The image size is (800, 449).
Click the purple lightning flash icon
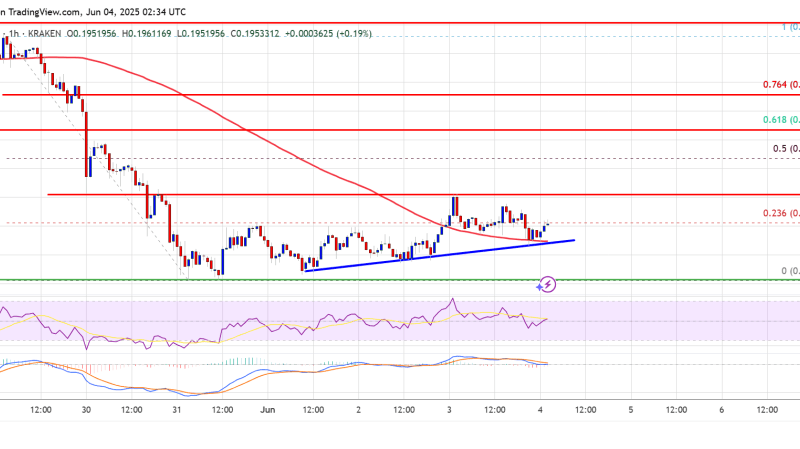pos(547,284)
